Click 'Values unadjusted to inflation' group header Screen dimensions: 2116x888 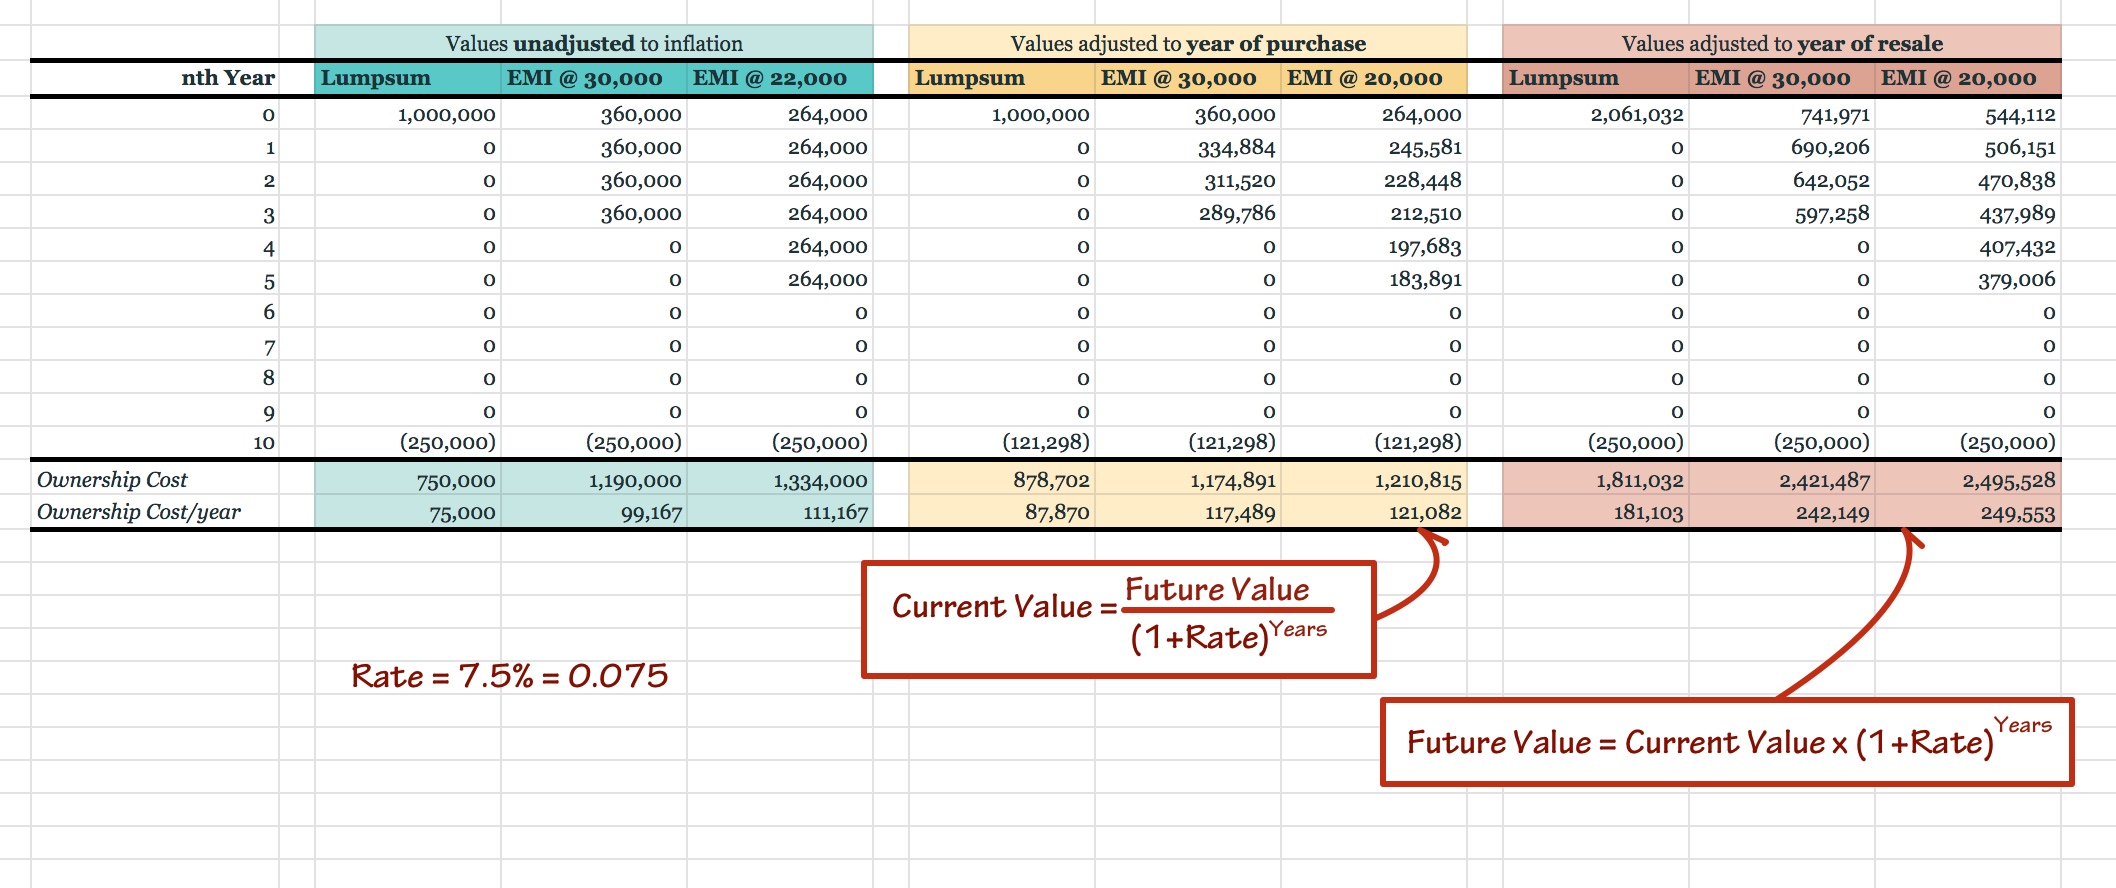point(594,43)
